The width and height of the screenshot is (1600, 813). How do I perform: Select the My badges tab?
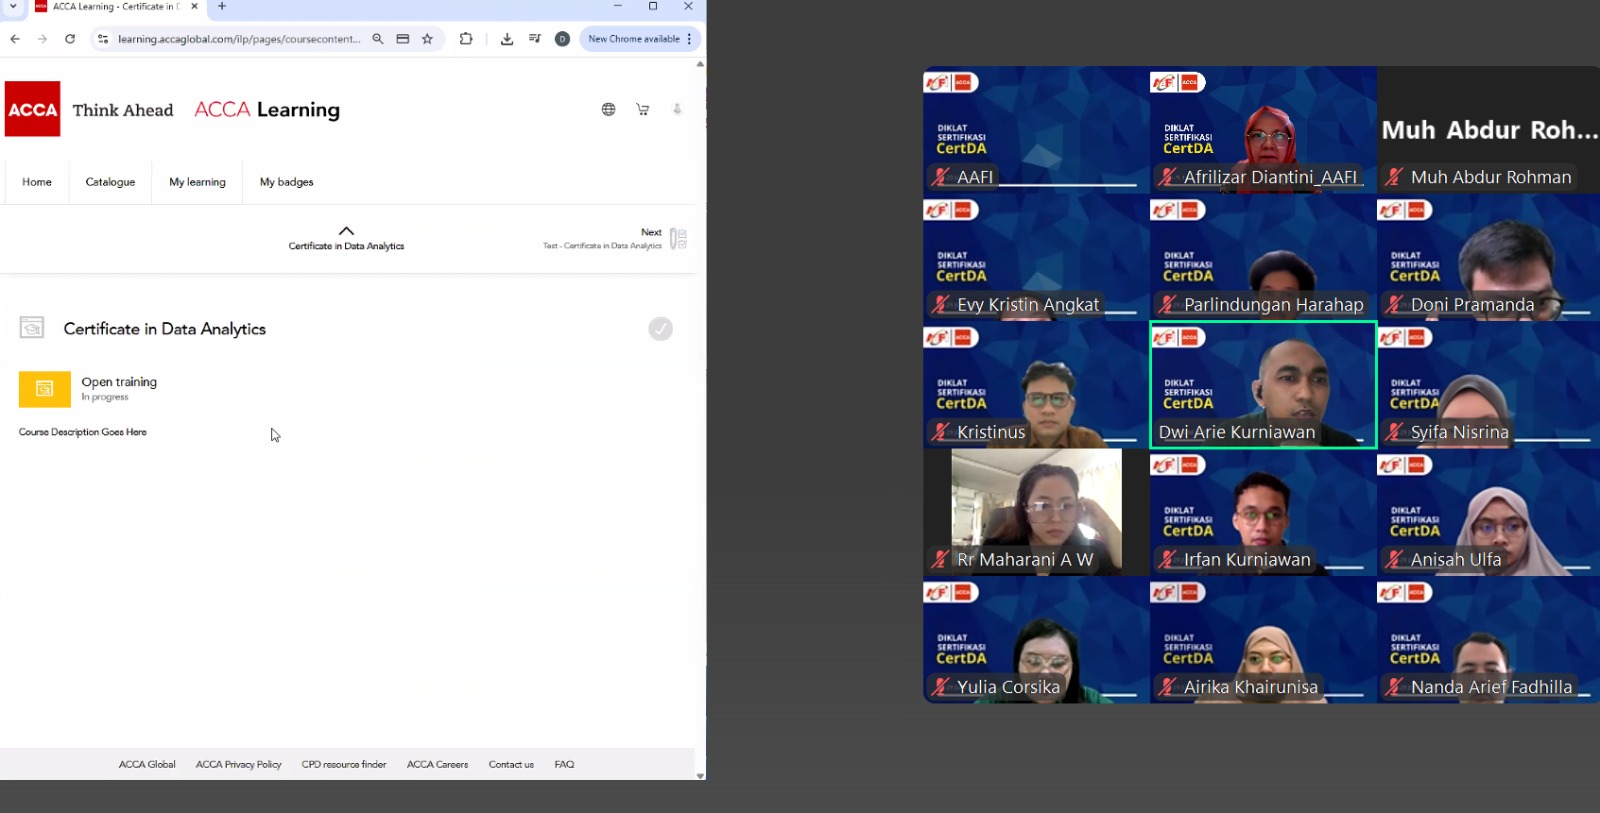(286, 182)
